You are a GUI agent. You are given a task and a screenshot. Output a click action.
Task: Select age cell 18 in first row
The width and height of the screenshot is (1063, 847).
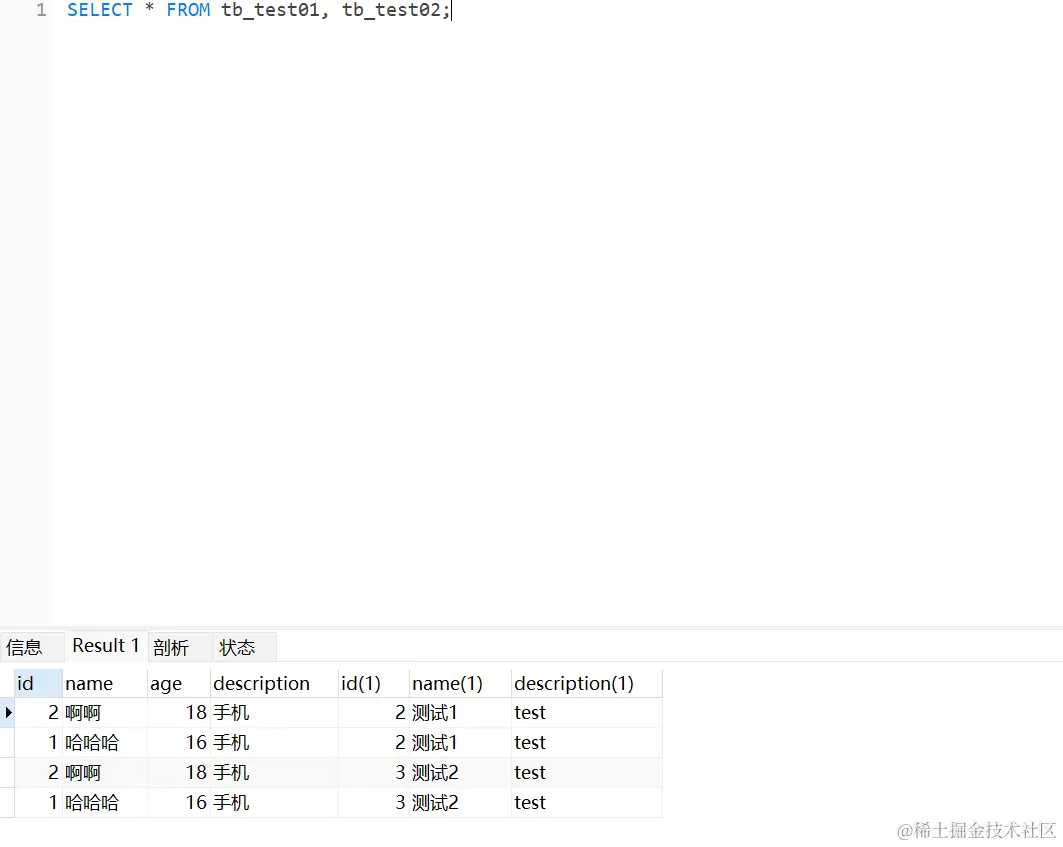pyautogui.click(x=178, y=713)
